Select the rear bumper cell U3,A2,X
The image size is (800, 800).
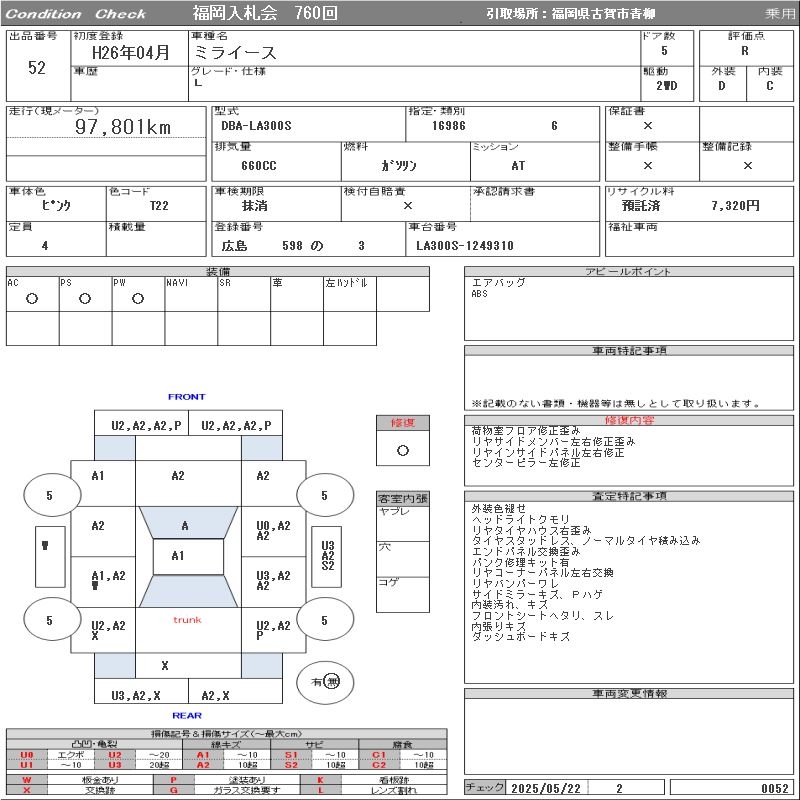(x=136, y=695)
